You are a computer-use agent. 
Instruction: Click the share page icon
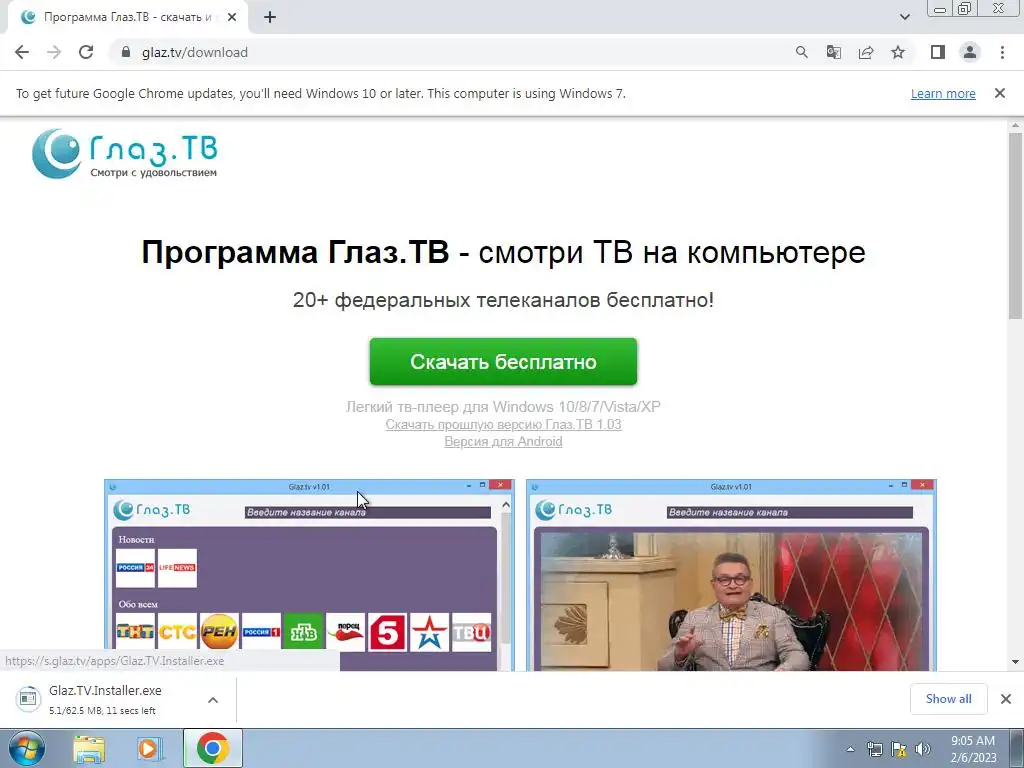click(x=866, y=52)
